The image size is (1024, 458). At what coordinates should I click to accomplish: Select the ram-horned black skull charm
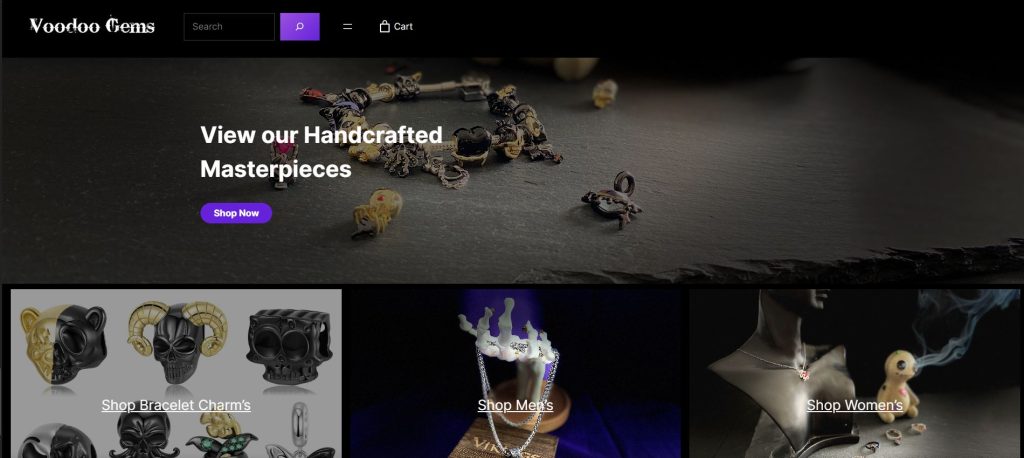click(177, 341)
